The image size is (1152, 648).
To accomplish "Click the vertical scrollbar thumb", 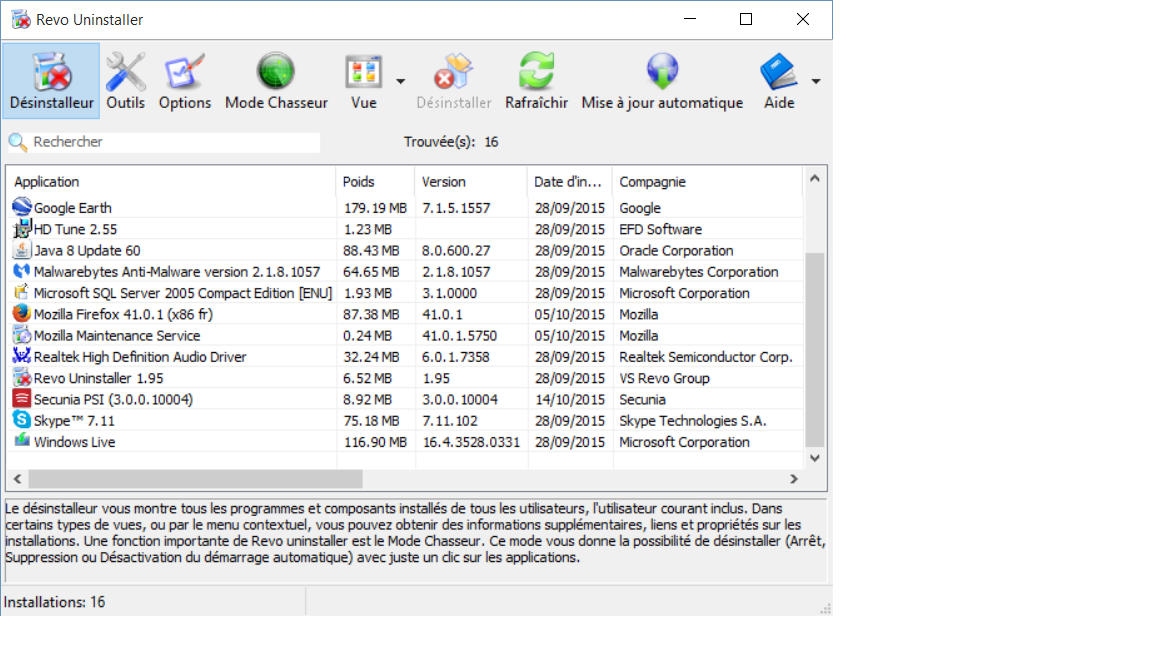I will [x=814, y=350].
